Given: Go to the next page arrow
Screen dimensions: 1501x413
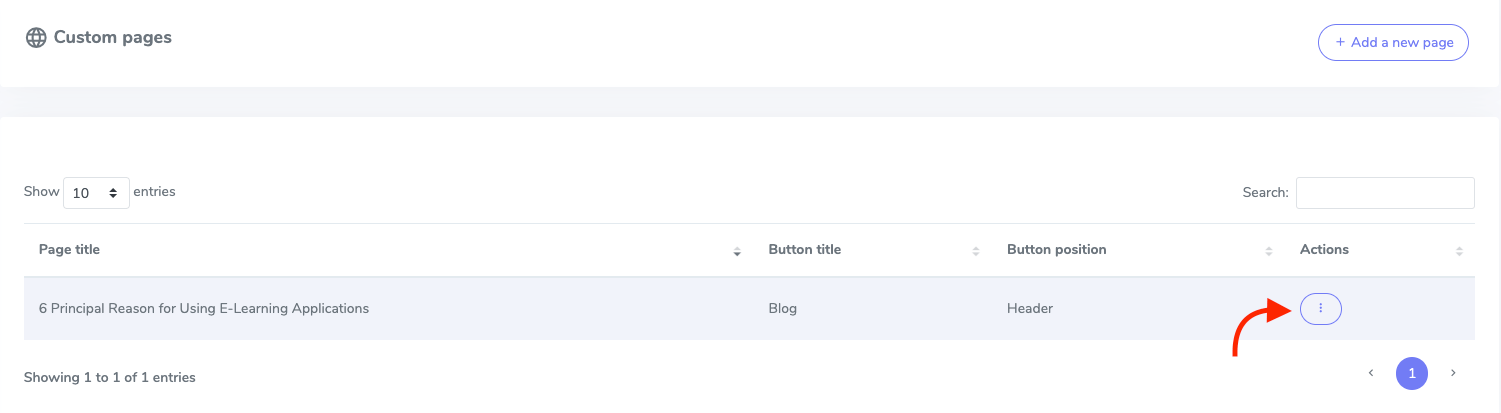Looking at the screenshot, I should pos(1453,373).
